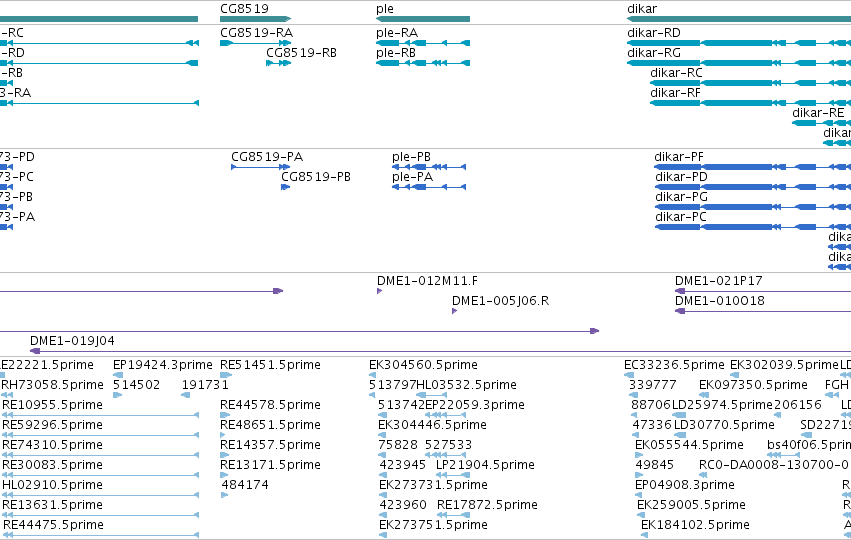Select EST EP22059.3prime label
This screenshot has height=540, width=851.
[x=475, y=405]
